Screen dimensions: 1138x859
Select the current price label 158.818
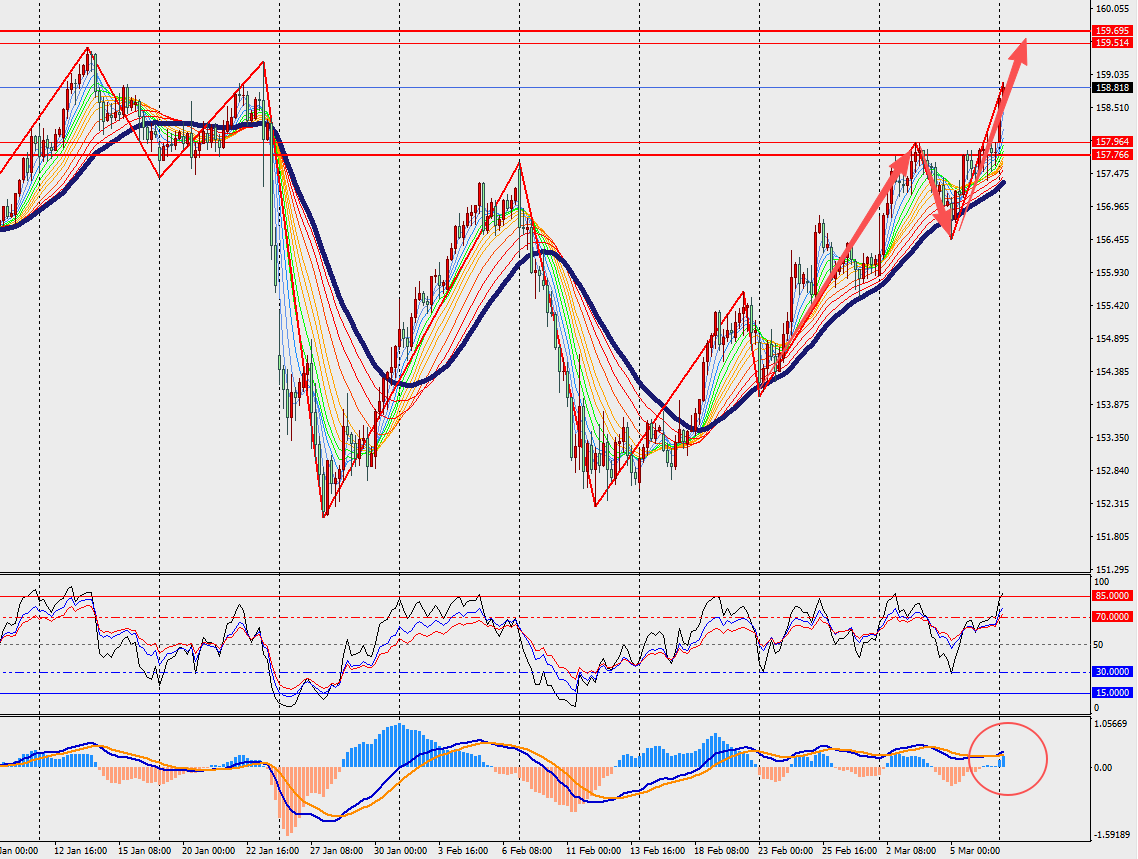pyautogui.click(x=1112, y=87)
